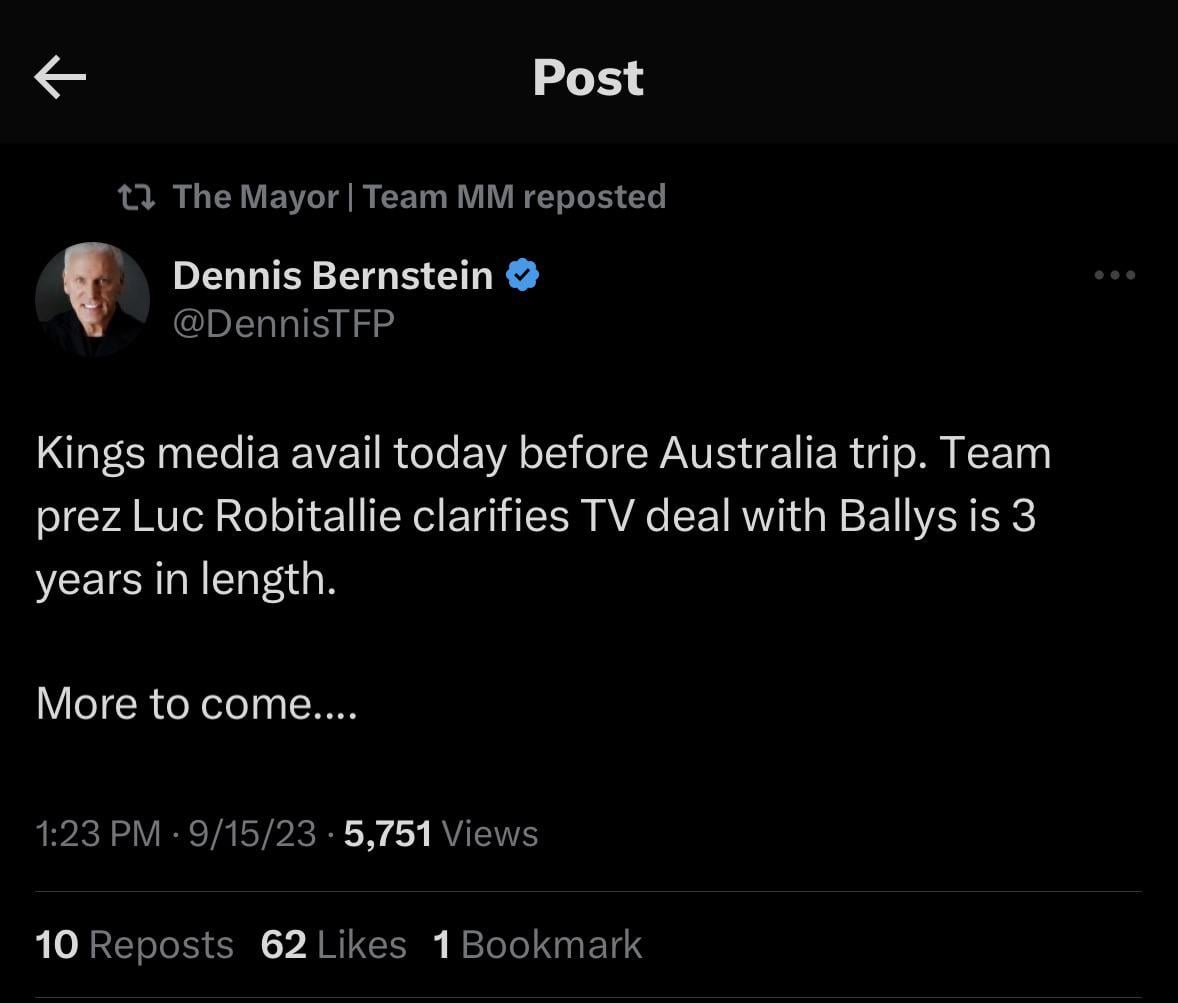Click "The Mayor | Team MM reposted" label

419,197
